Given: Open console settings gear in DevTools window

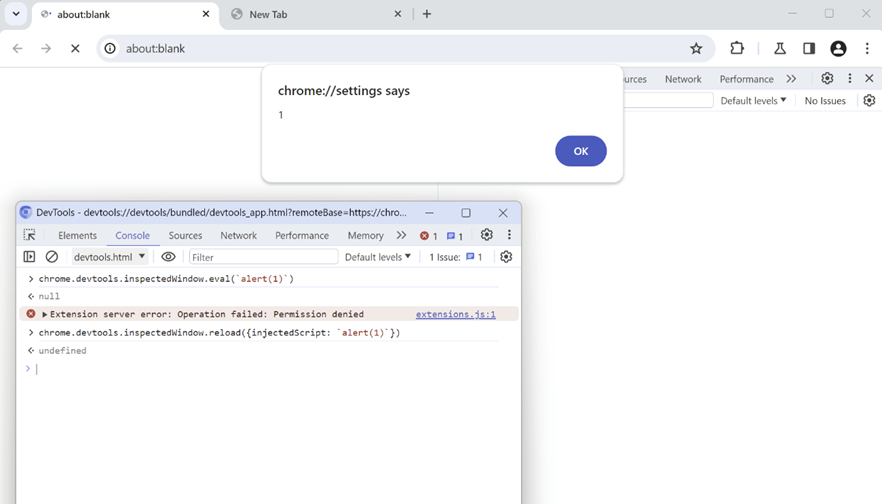Looking at the screenshot, I should point(506,256).
